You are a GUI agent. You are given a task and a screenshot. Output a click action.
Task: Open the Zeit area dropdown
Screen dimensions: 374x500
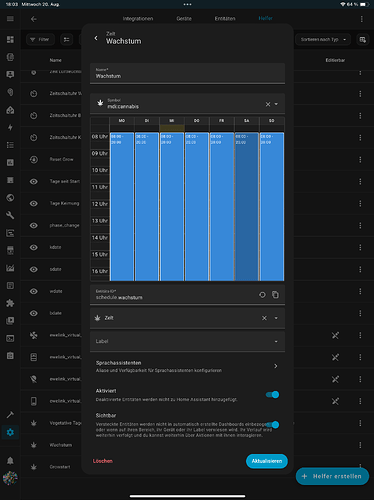pyautogui.click(x=276, y=318)
